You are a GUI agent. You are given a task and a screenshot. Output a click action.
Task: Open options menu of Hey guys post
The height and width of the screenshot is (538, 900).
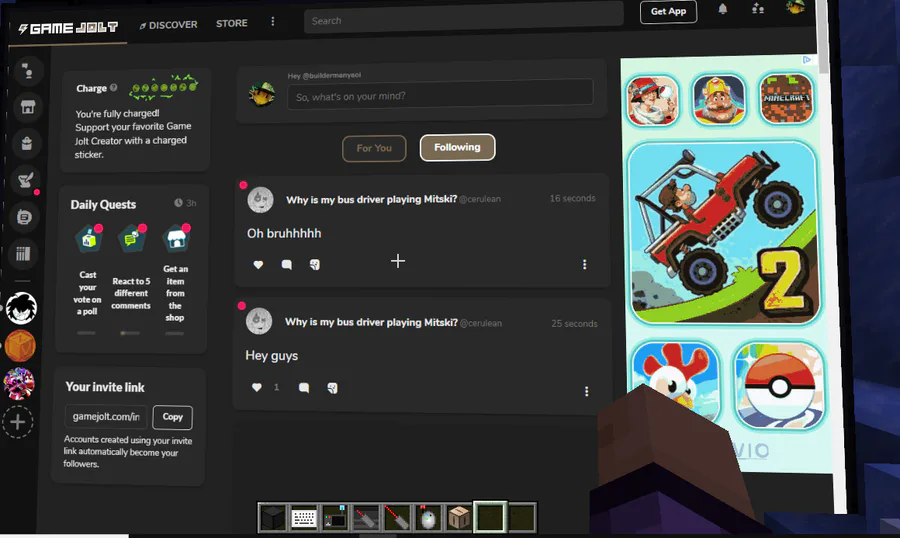click(x=586, y=391)
